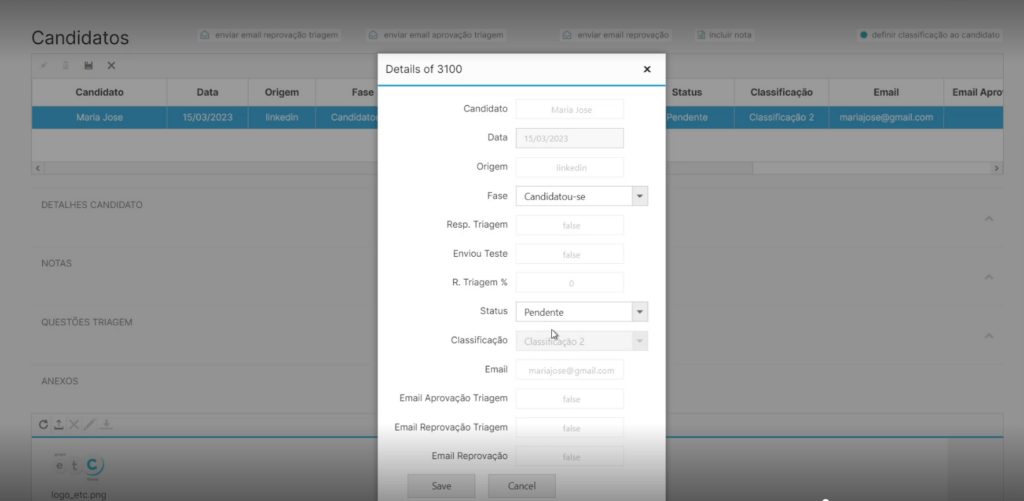The height and width of the screenshot is (501, 1024).
Task: Click the mariajose@gmail.com cell in table row
Action: (x=886, y=118)
